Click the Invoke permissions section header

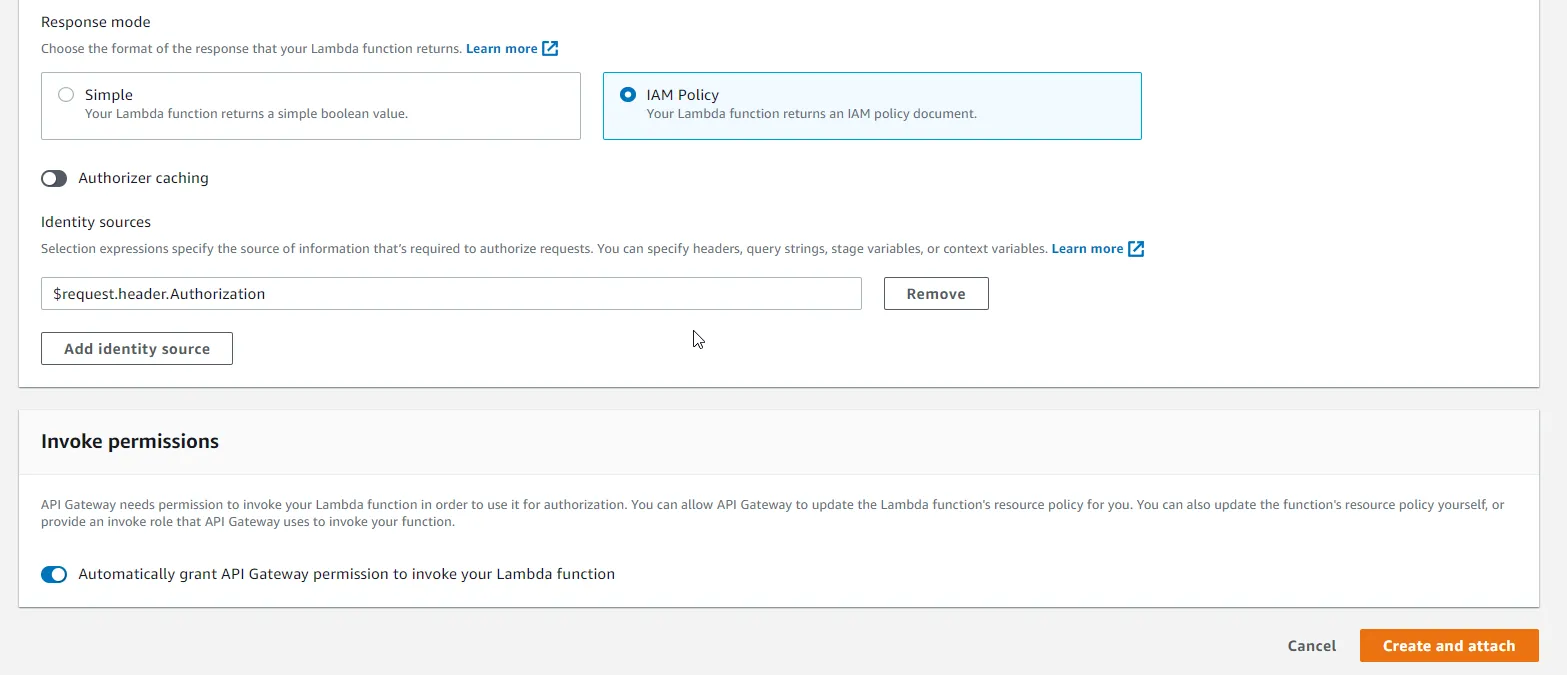(x=129, y=441)
